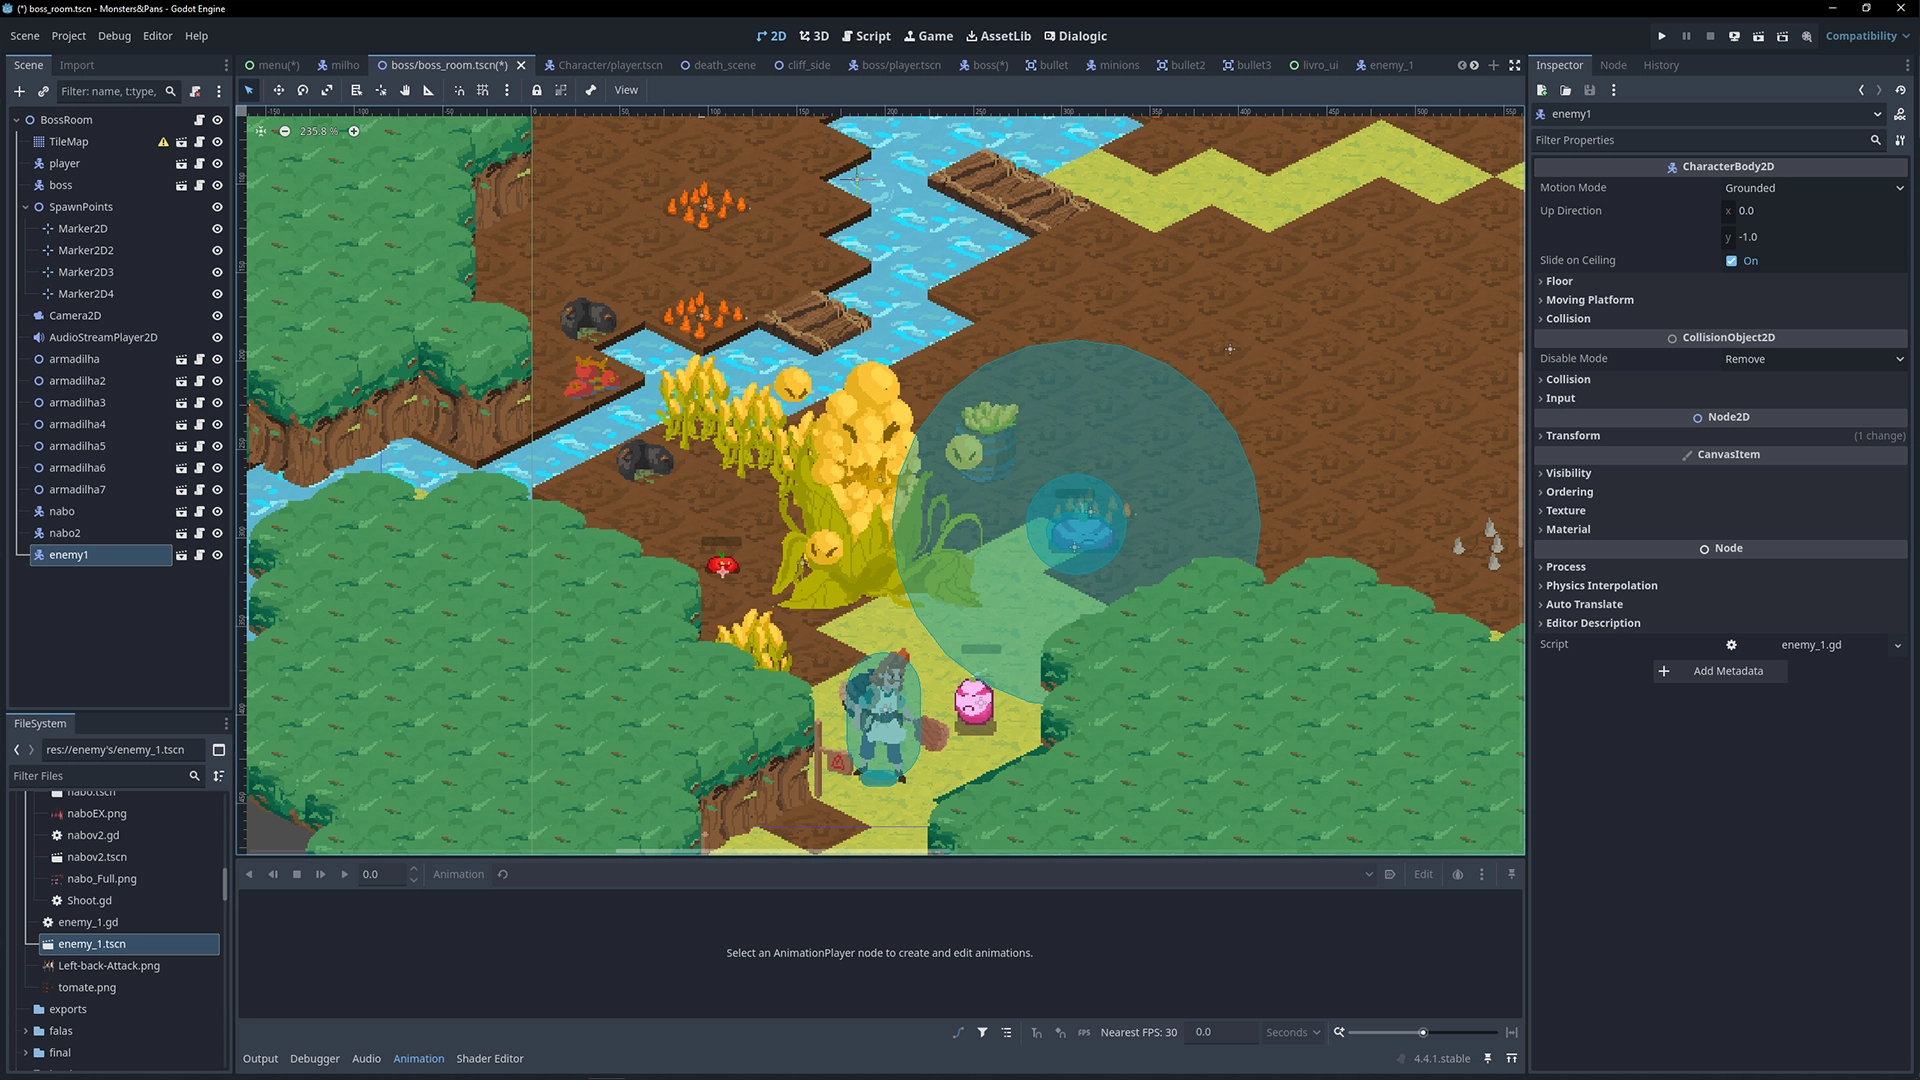Adjust the animation timeline zoom slider
Screen dimensions: 1920x1080
pos(1422,1032)
